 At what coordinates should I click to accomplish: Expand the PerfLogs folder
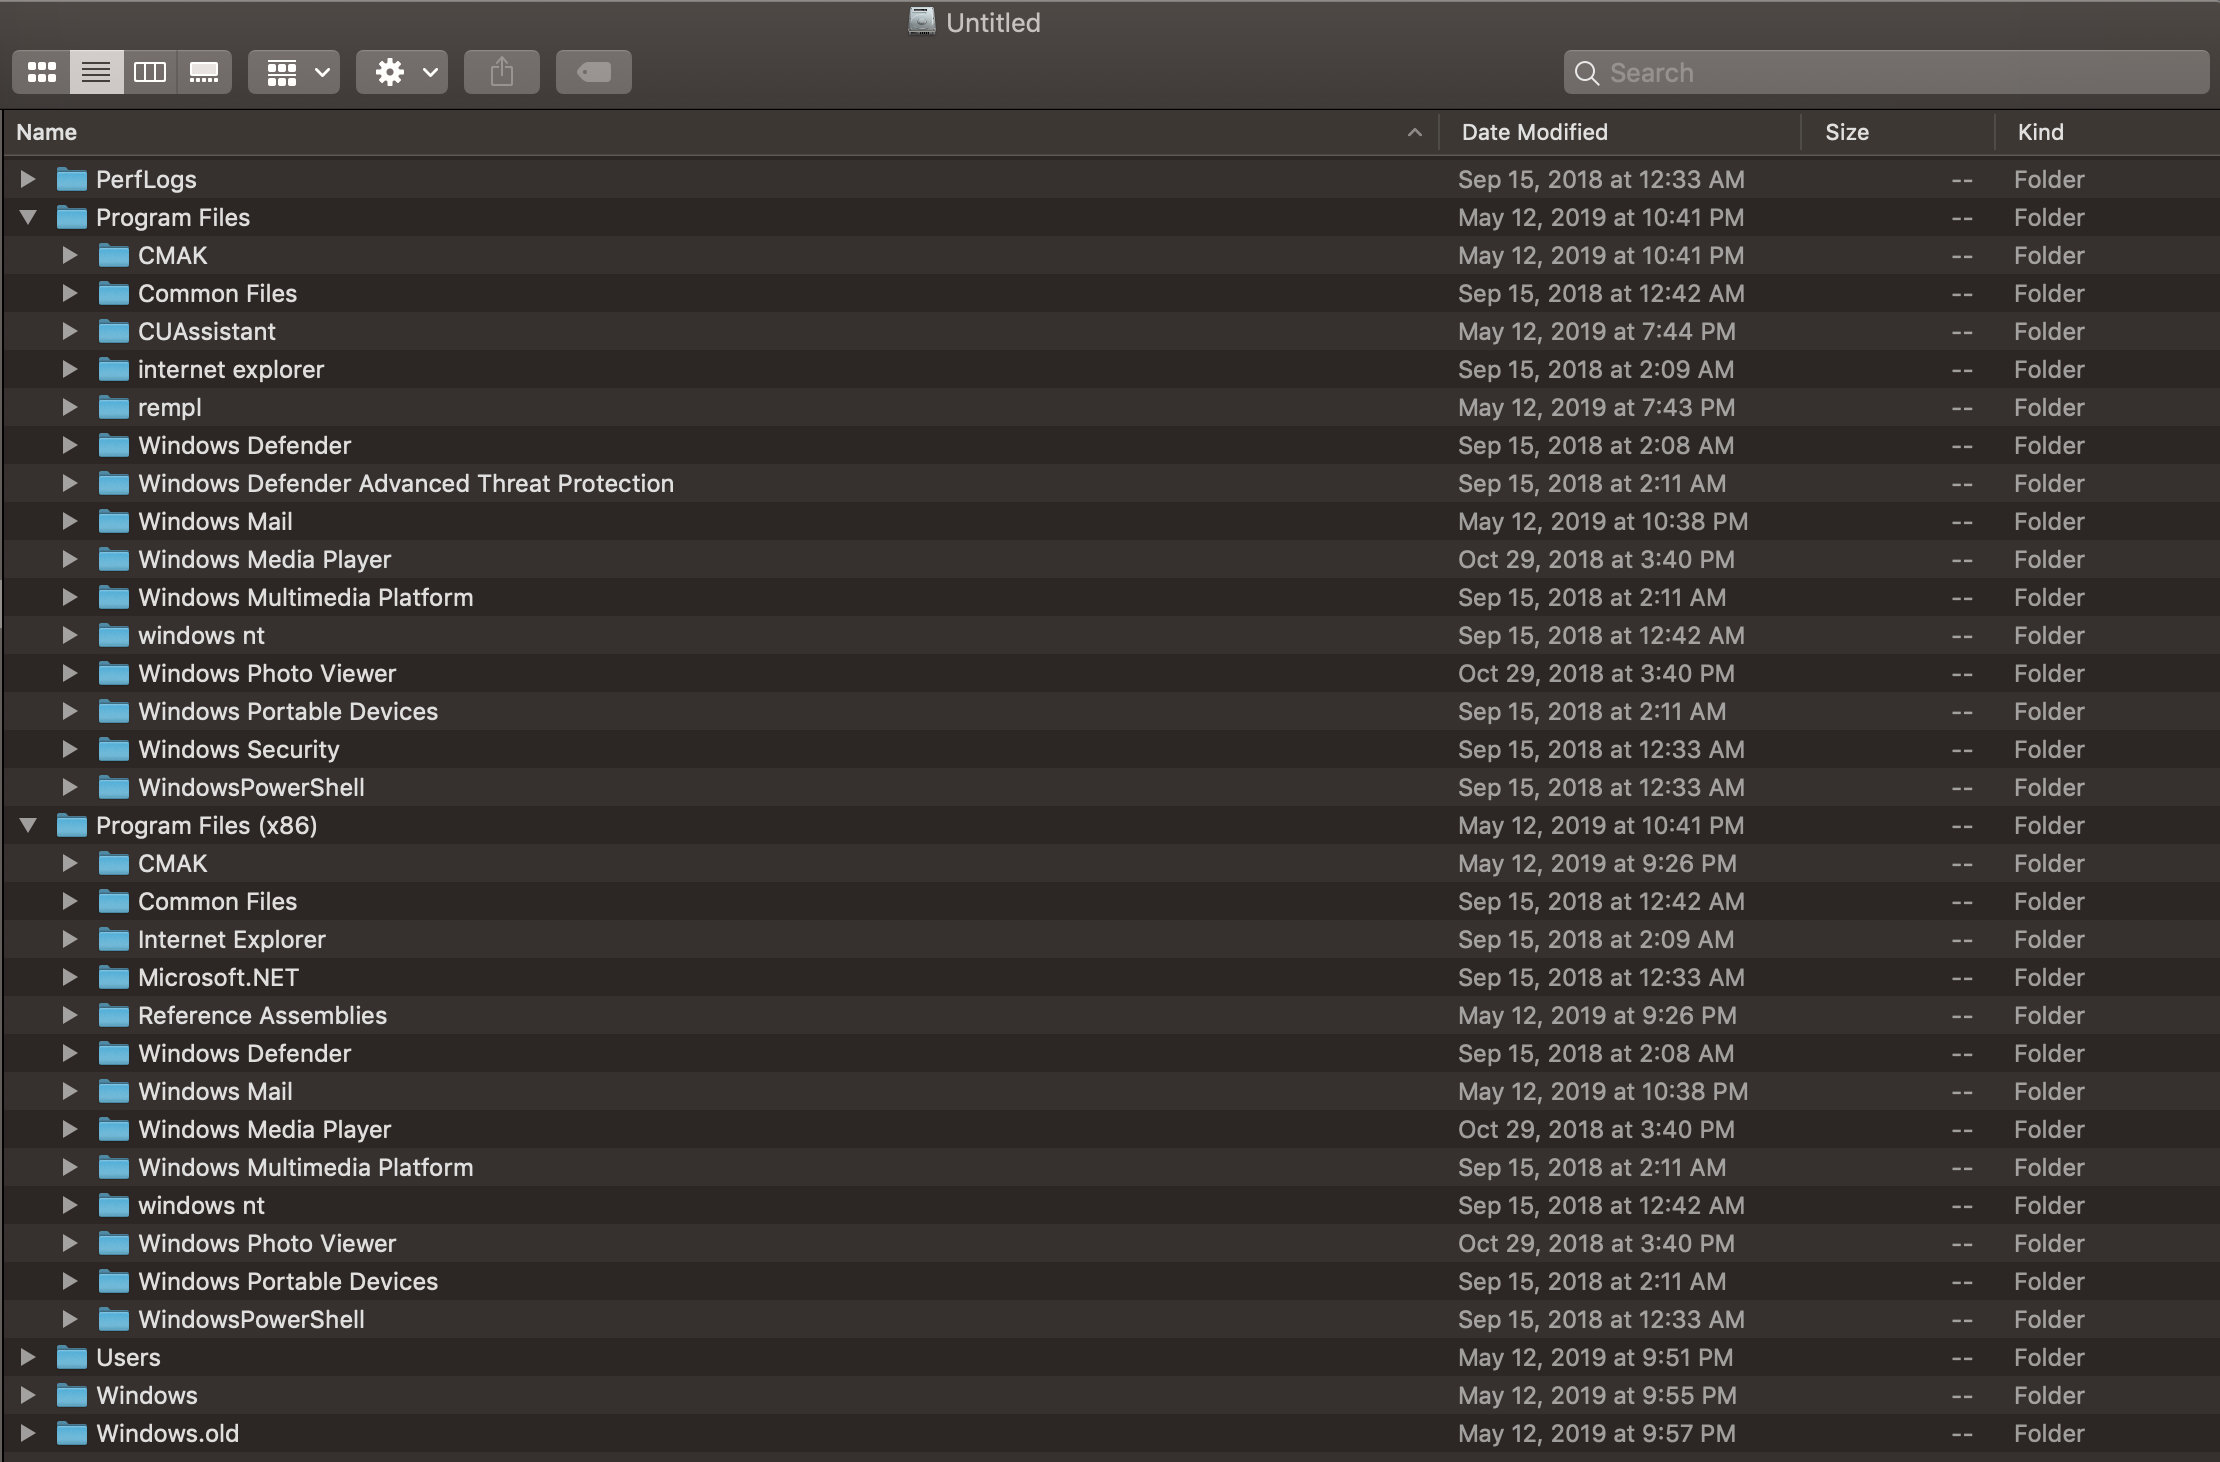pos(28,179)
